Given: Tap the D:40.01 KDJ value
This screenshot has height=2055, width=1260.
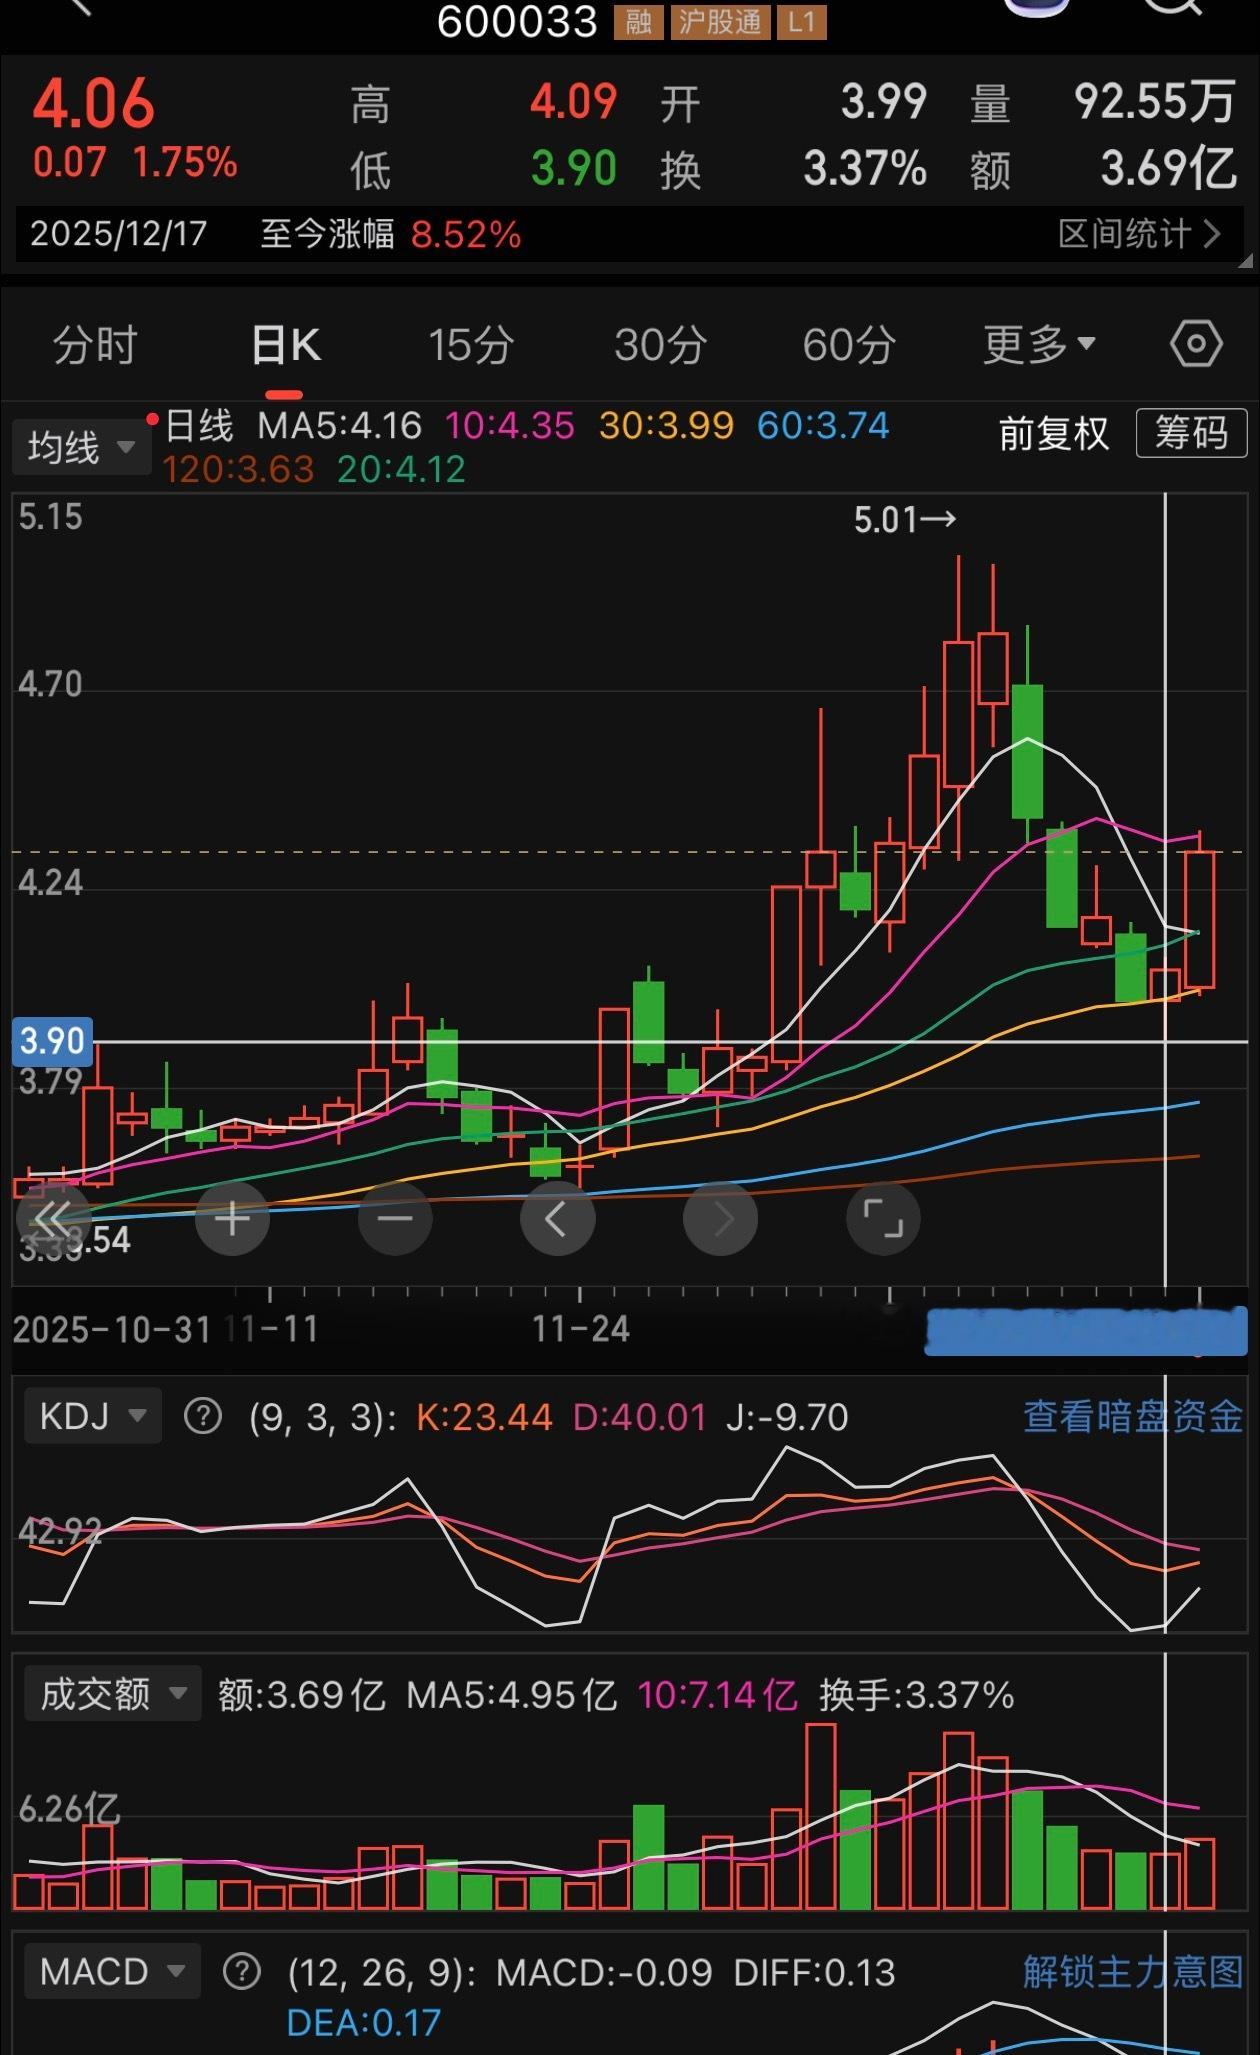Looking at the screenshot, I should coord(639,1416).
